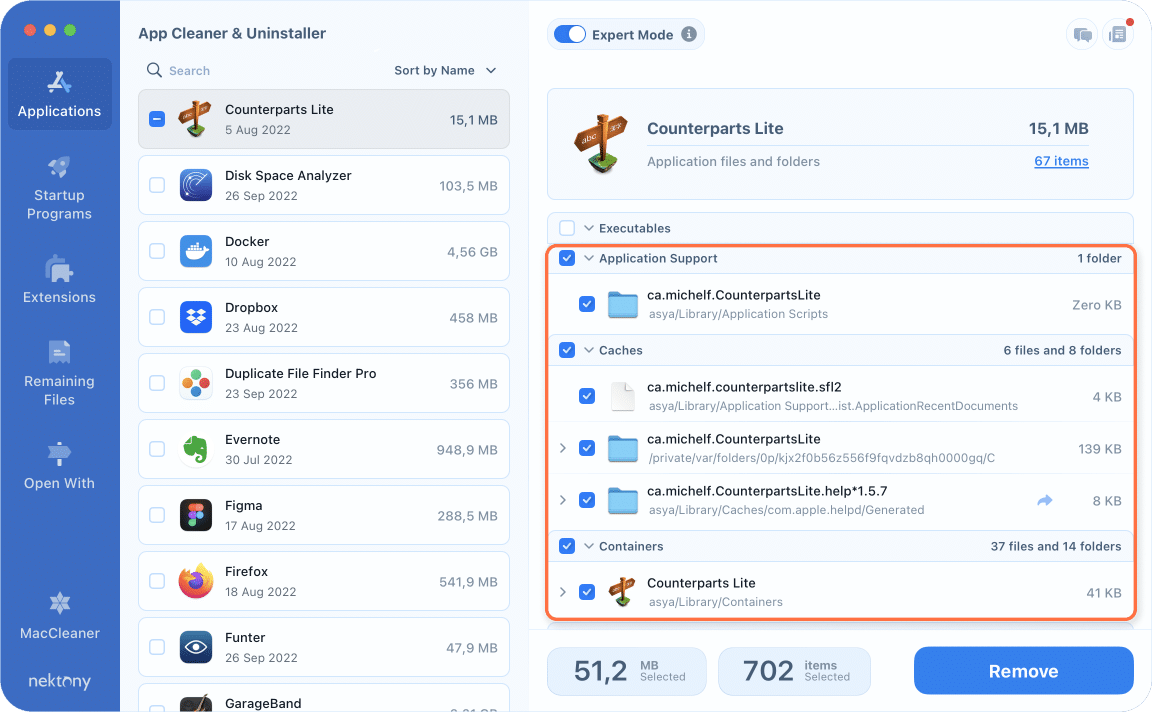Click the Evernote elephant icon
The image size is (1152, 712).
(x=196, y=450)
